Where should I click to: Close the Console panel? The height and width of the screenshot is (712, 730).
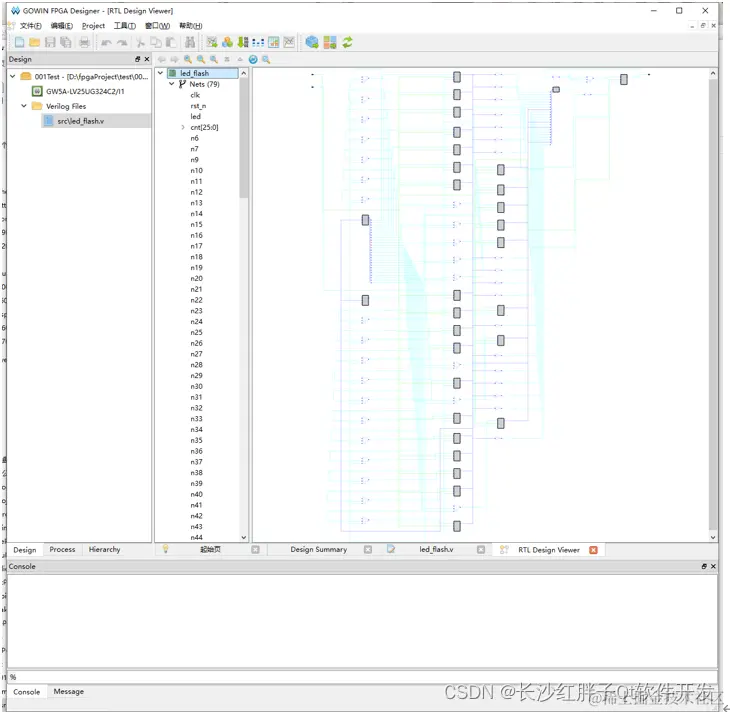[713, 566]
